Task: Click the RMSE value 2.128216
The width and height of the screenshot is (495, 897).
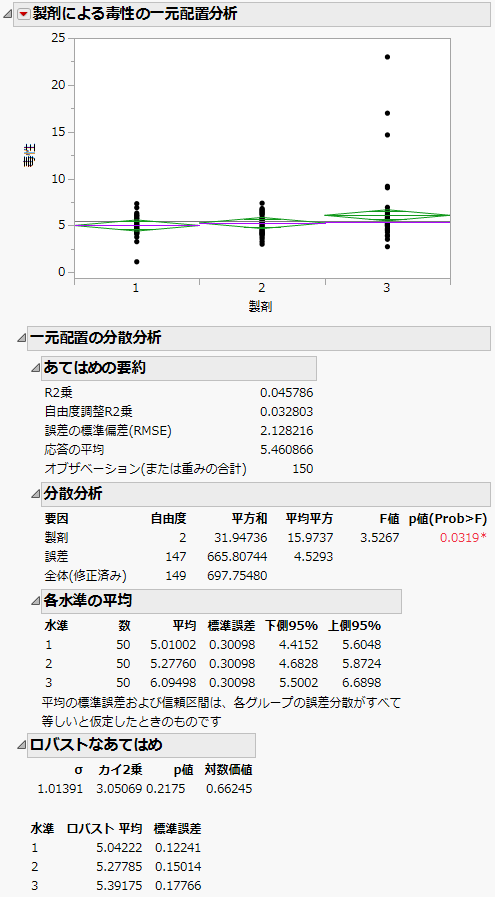Action: 287,431
